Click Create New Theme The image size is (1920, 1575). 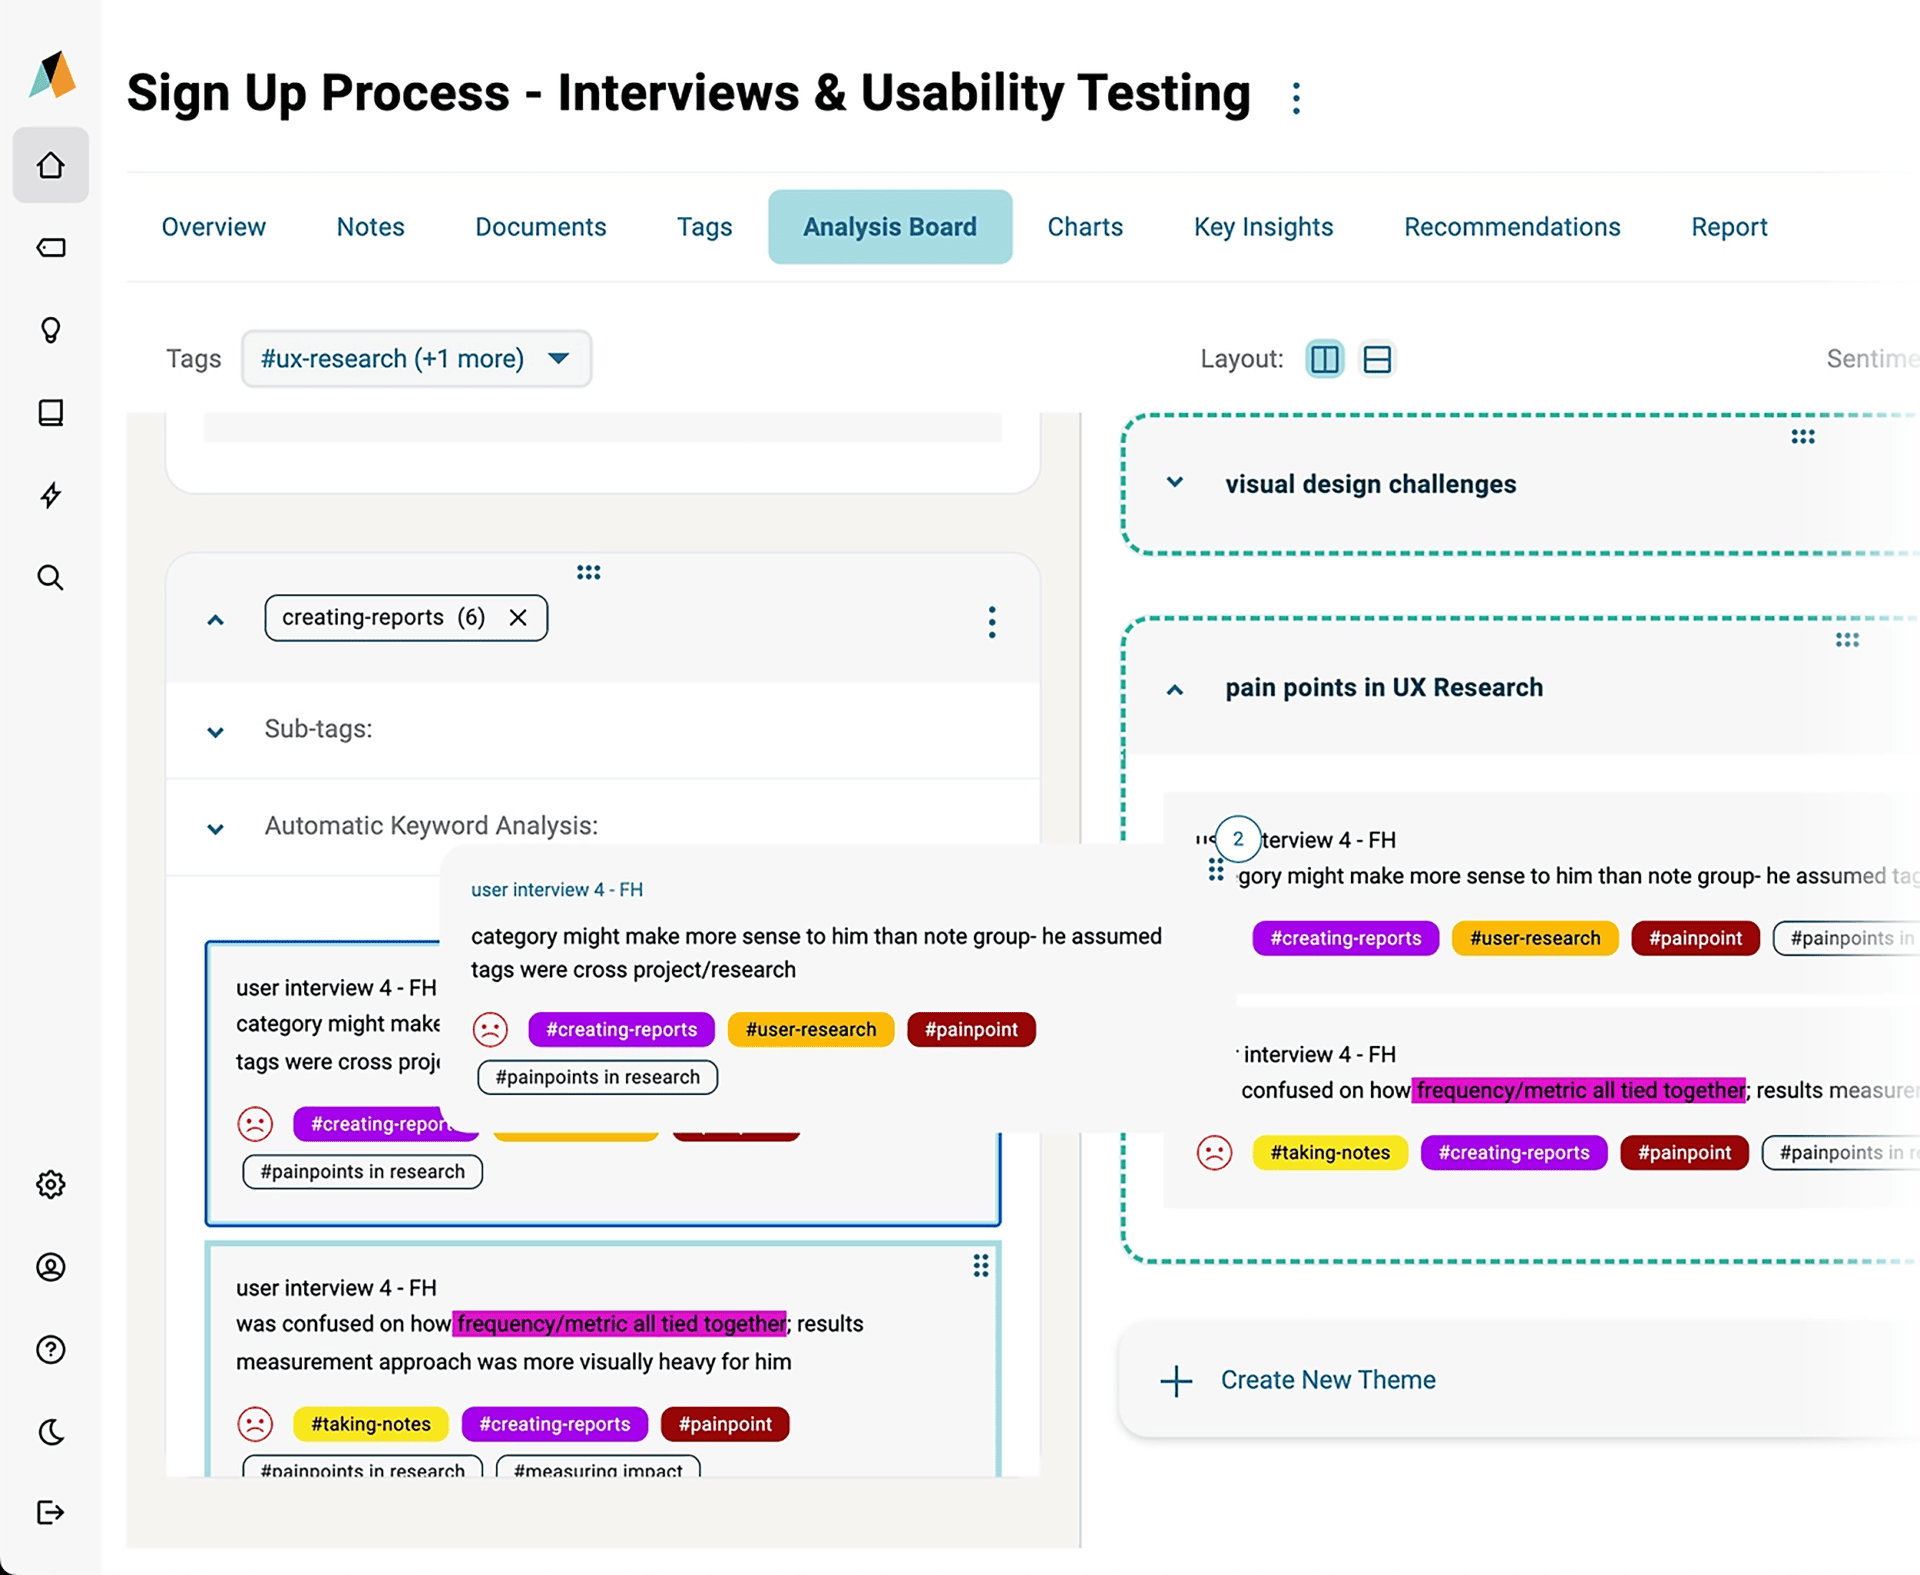click(x=1327, y=1380)
